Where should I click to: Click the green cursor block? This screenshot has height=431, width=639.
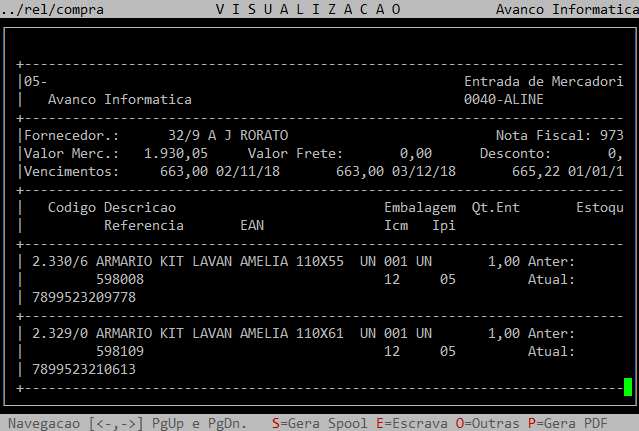coord(627,387)
